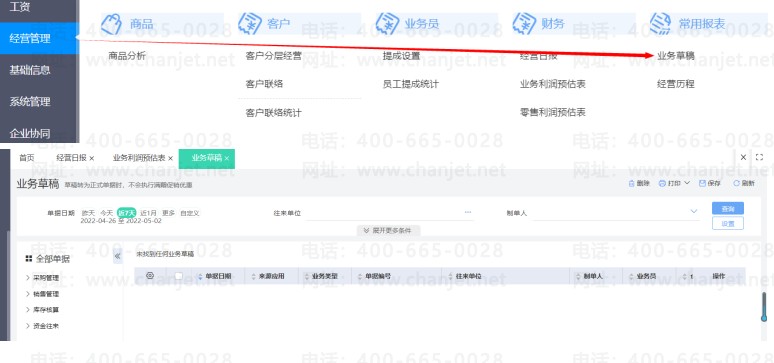This screenshot has height=363, width=774.
Task: Collapse the left tree with double-chevron icon
Action: pyautogui.click(x=117, y=256)
